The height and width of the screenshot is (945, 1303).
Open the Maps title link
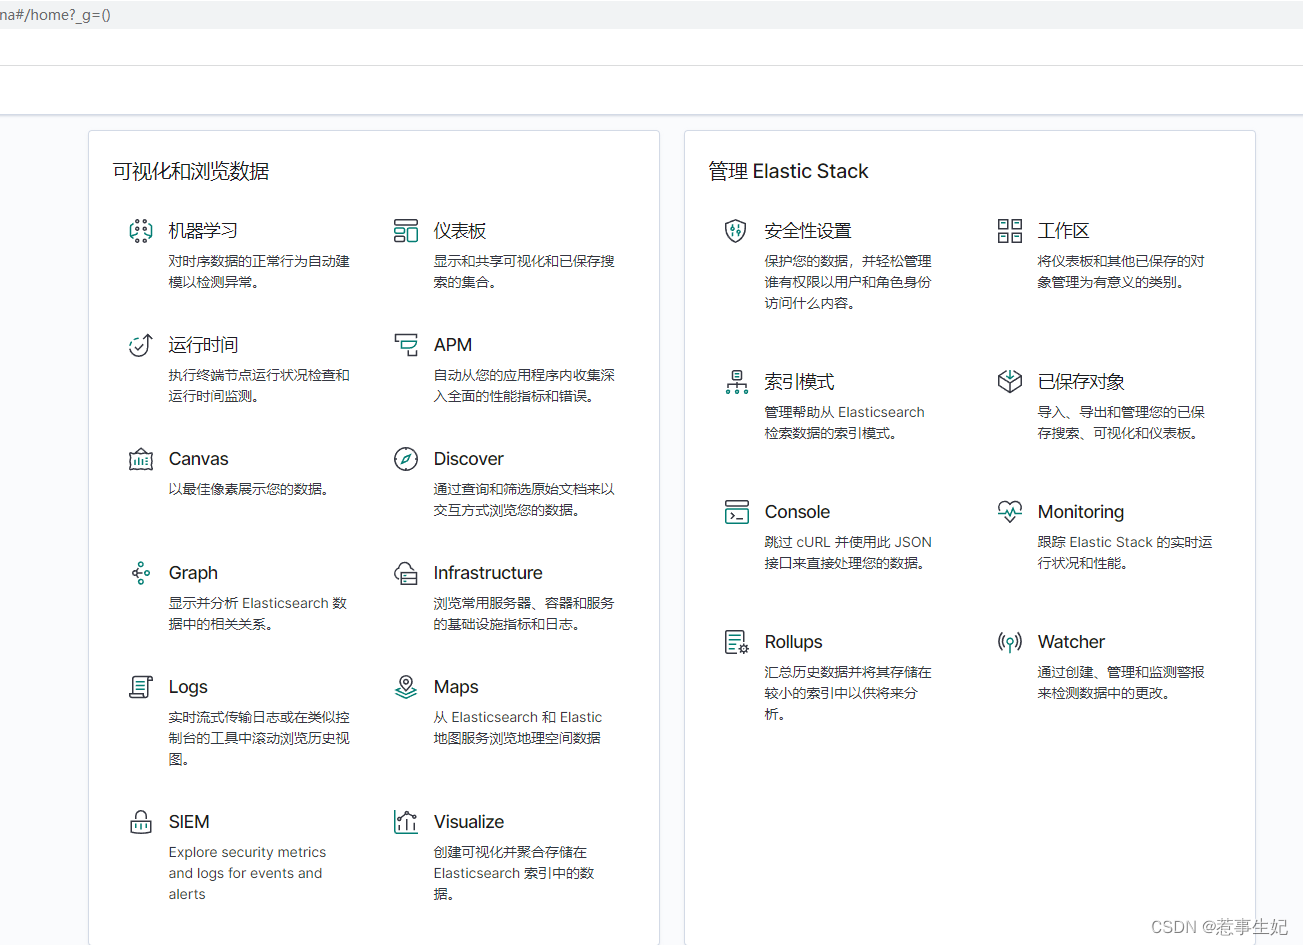pos(456,687)
